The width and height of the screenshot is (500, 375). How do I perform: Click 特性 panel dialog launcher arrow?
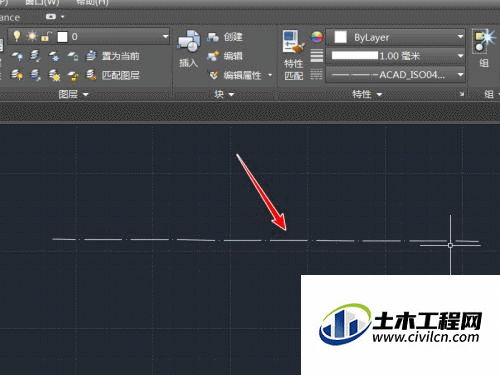(x=462, y=94)
